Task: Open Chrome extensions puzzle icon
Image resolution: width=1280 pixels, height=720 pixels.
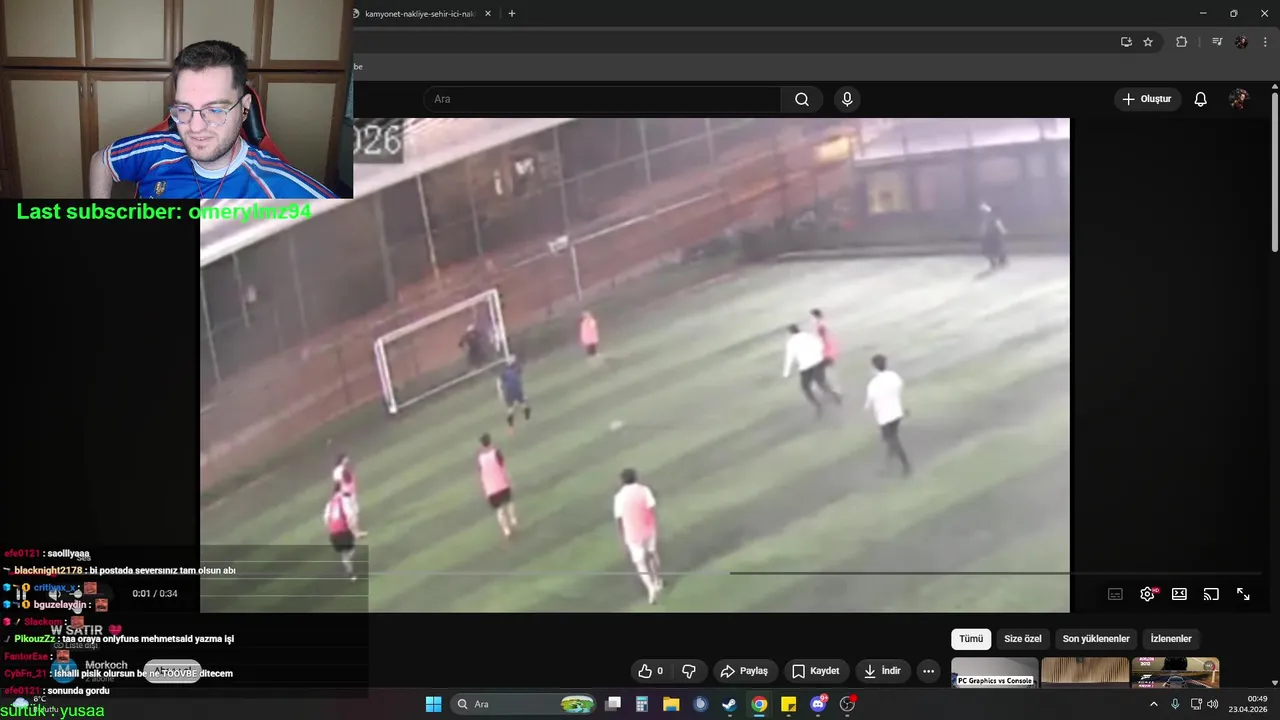Action: 1181,42
